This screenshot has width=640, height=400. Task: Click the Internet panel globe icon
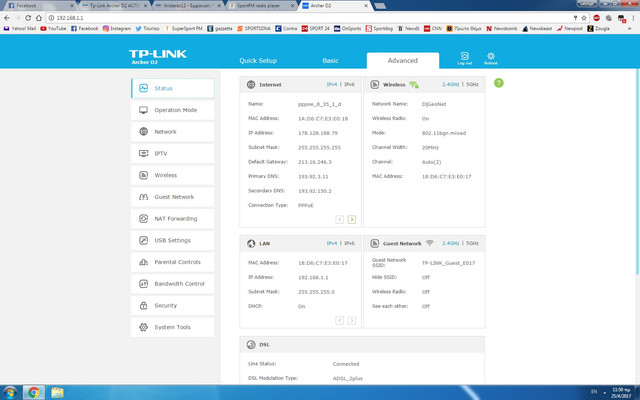click(251, 84)
